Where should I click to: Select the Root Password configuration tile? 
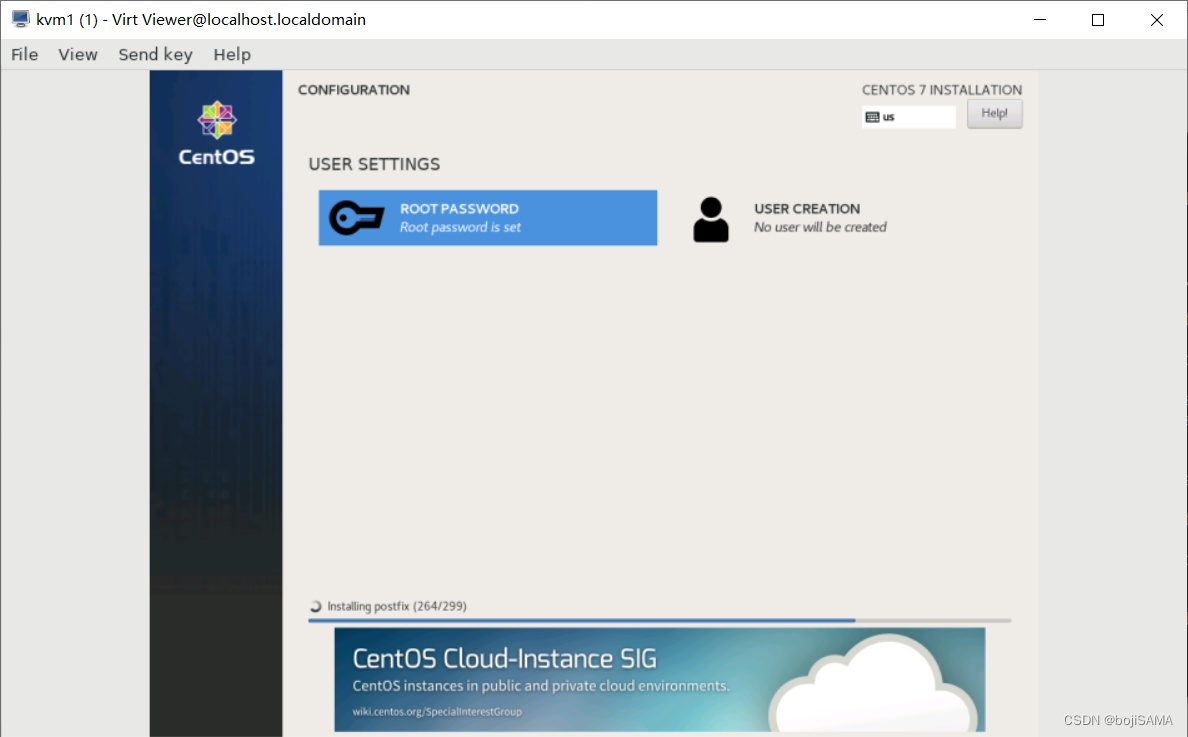[487, 217]
